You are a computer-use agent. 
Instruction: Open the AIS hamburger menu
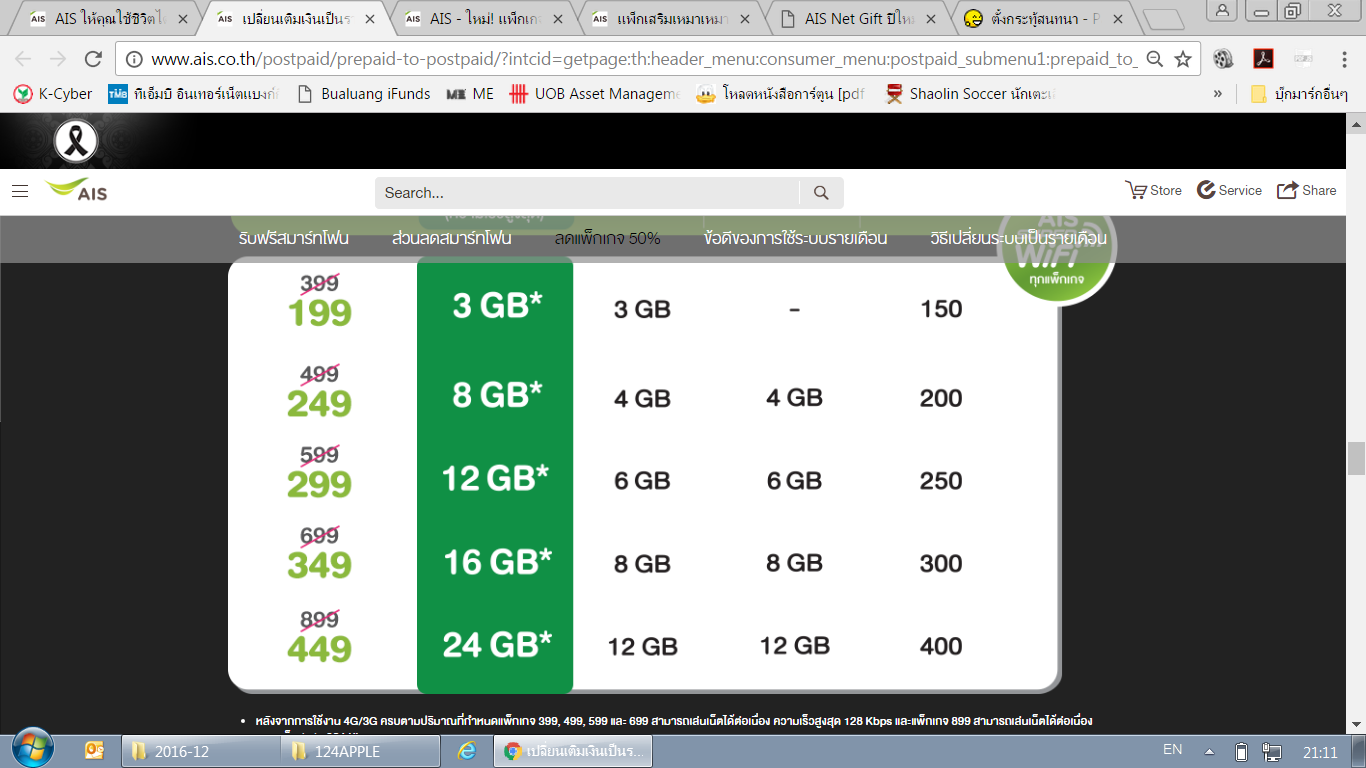click(20, 190)
